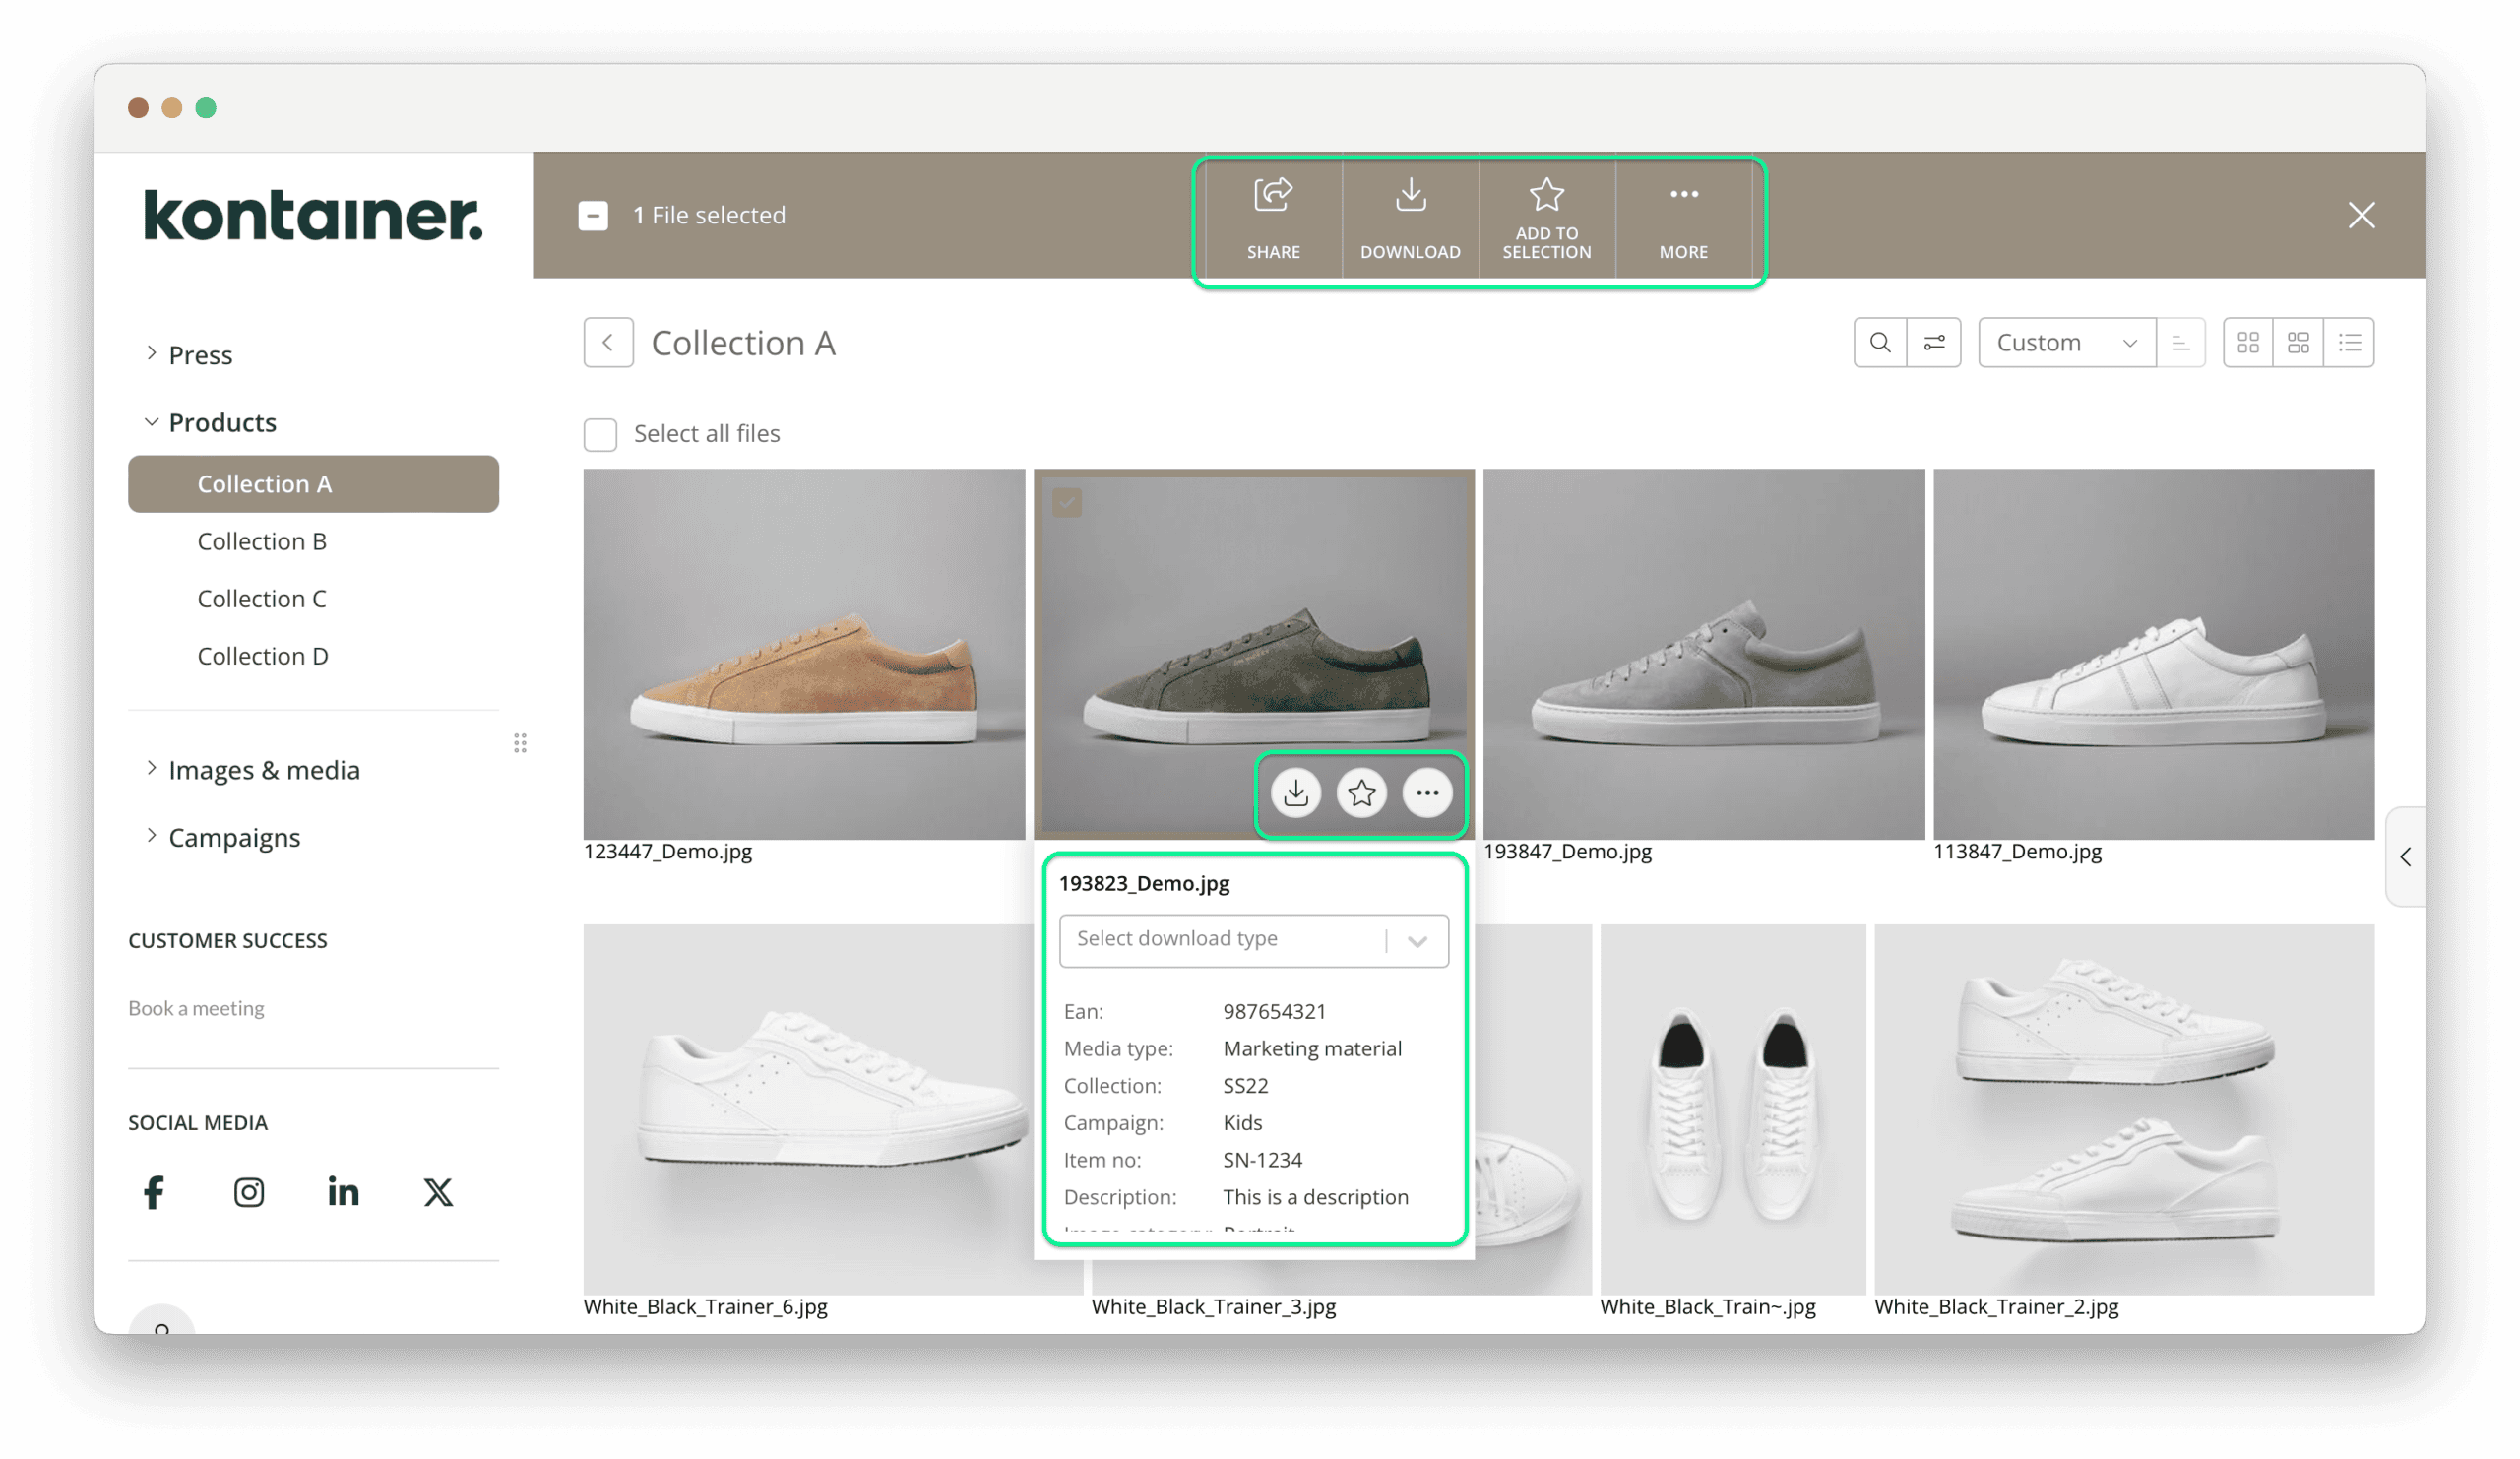
Task: Check the Select all files box
Action: coord(600,434)
